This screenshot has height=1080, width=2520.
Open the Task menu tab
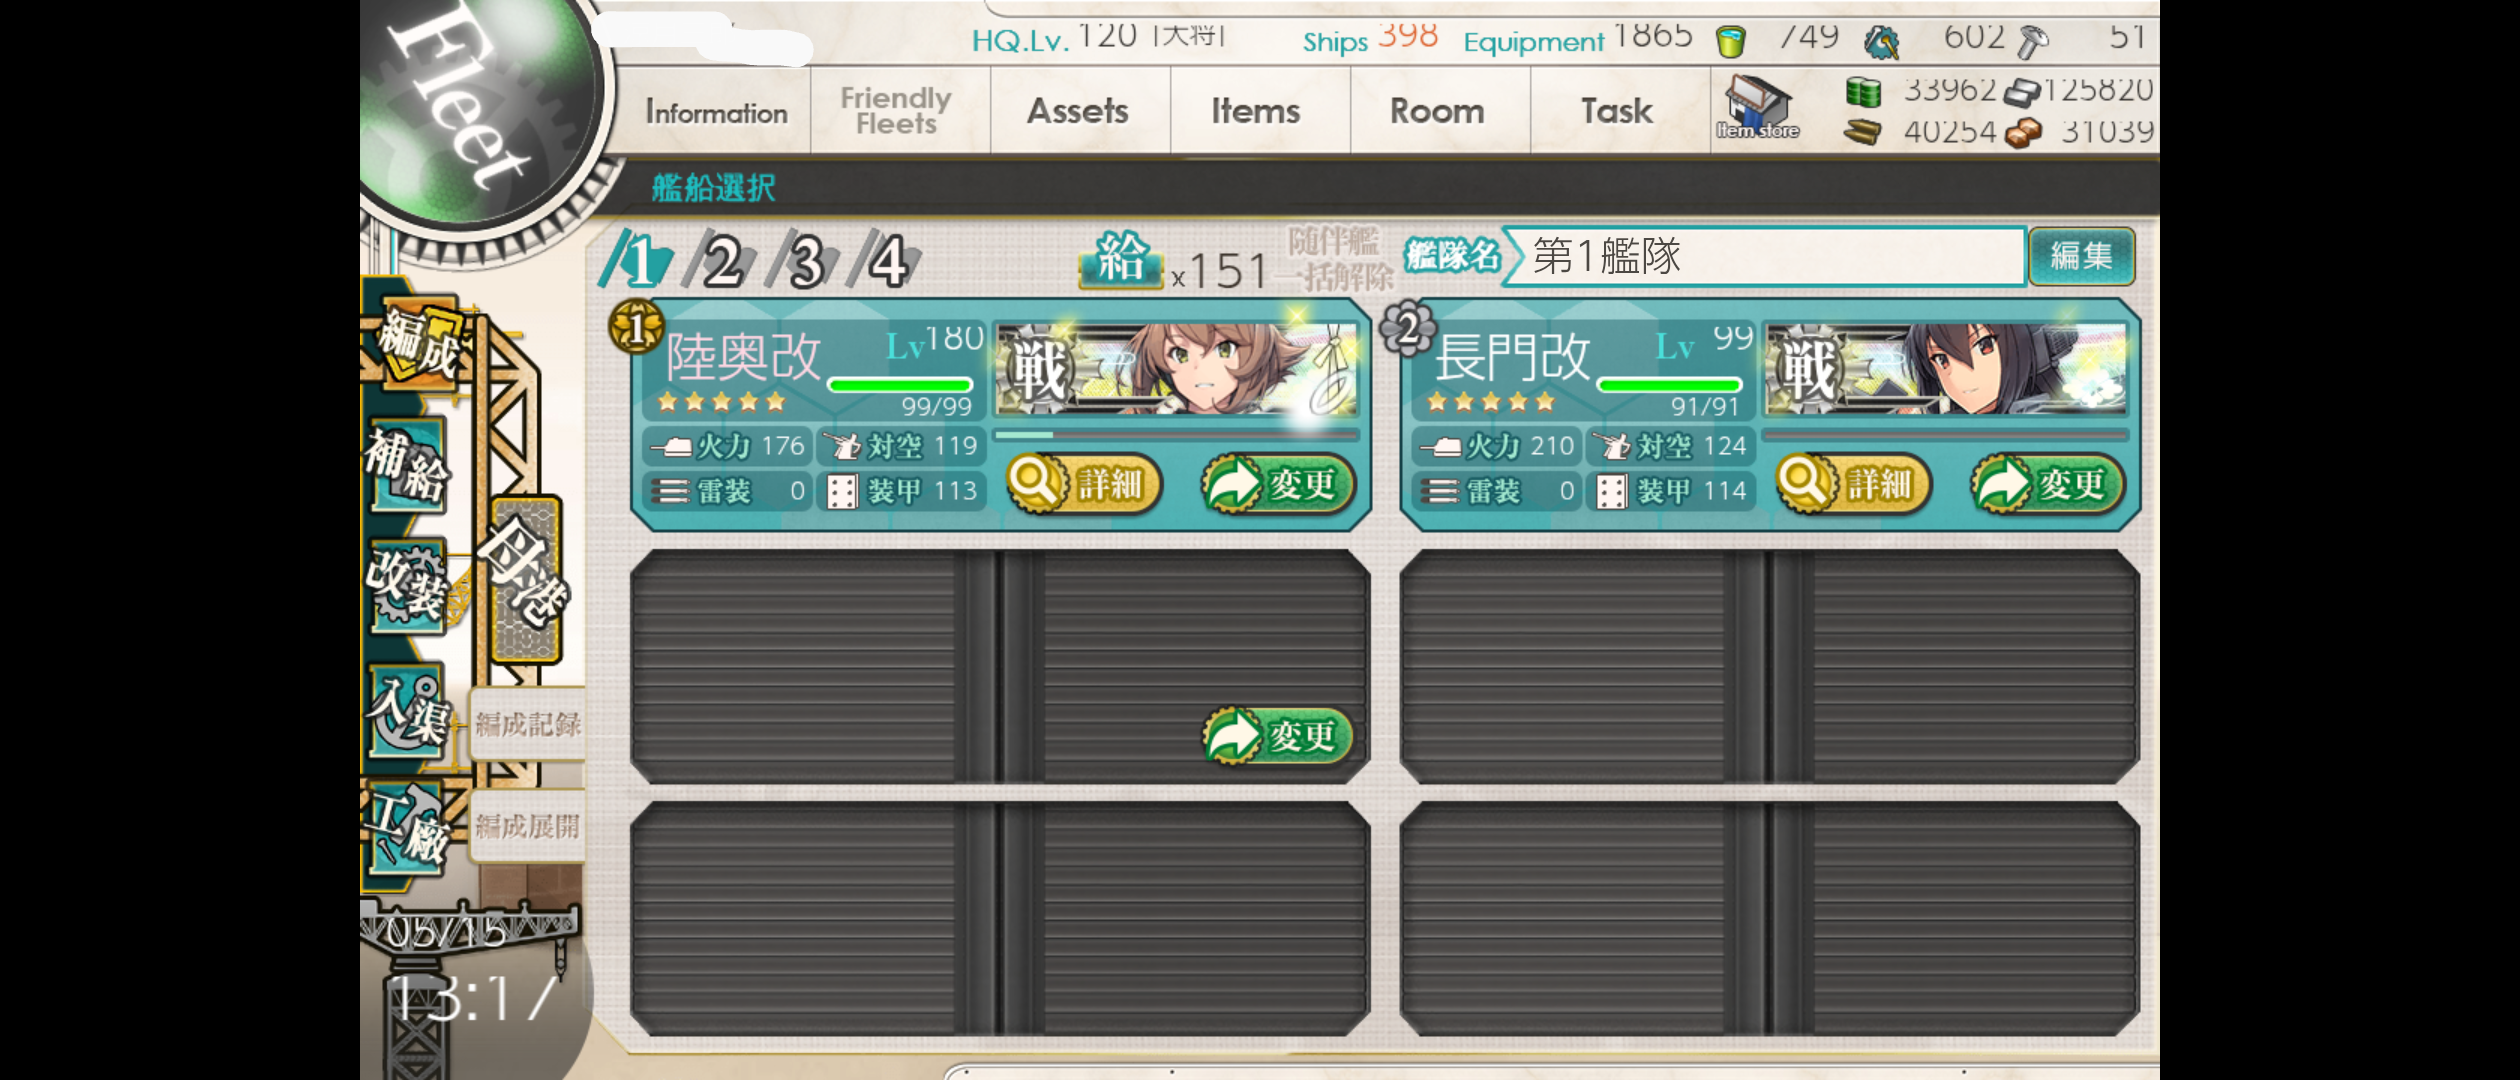(x=1617, y=111)
